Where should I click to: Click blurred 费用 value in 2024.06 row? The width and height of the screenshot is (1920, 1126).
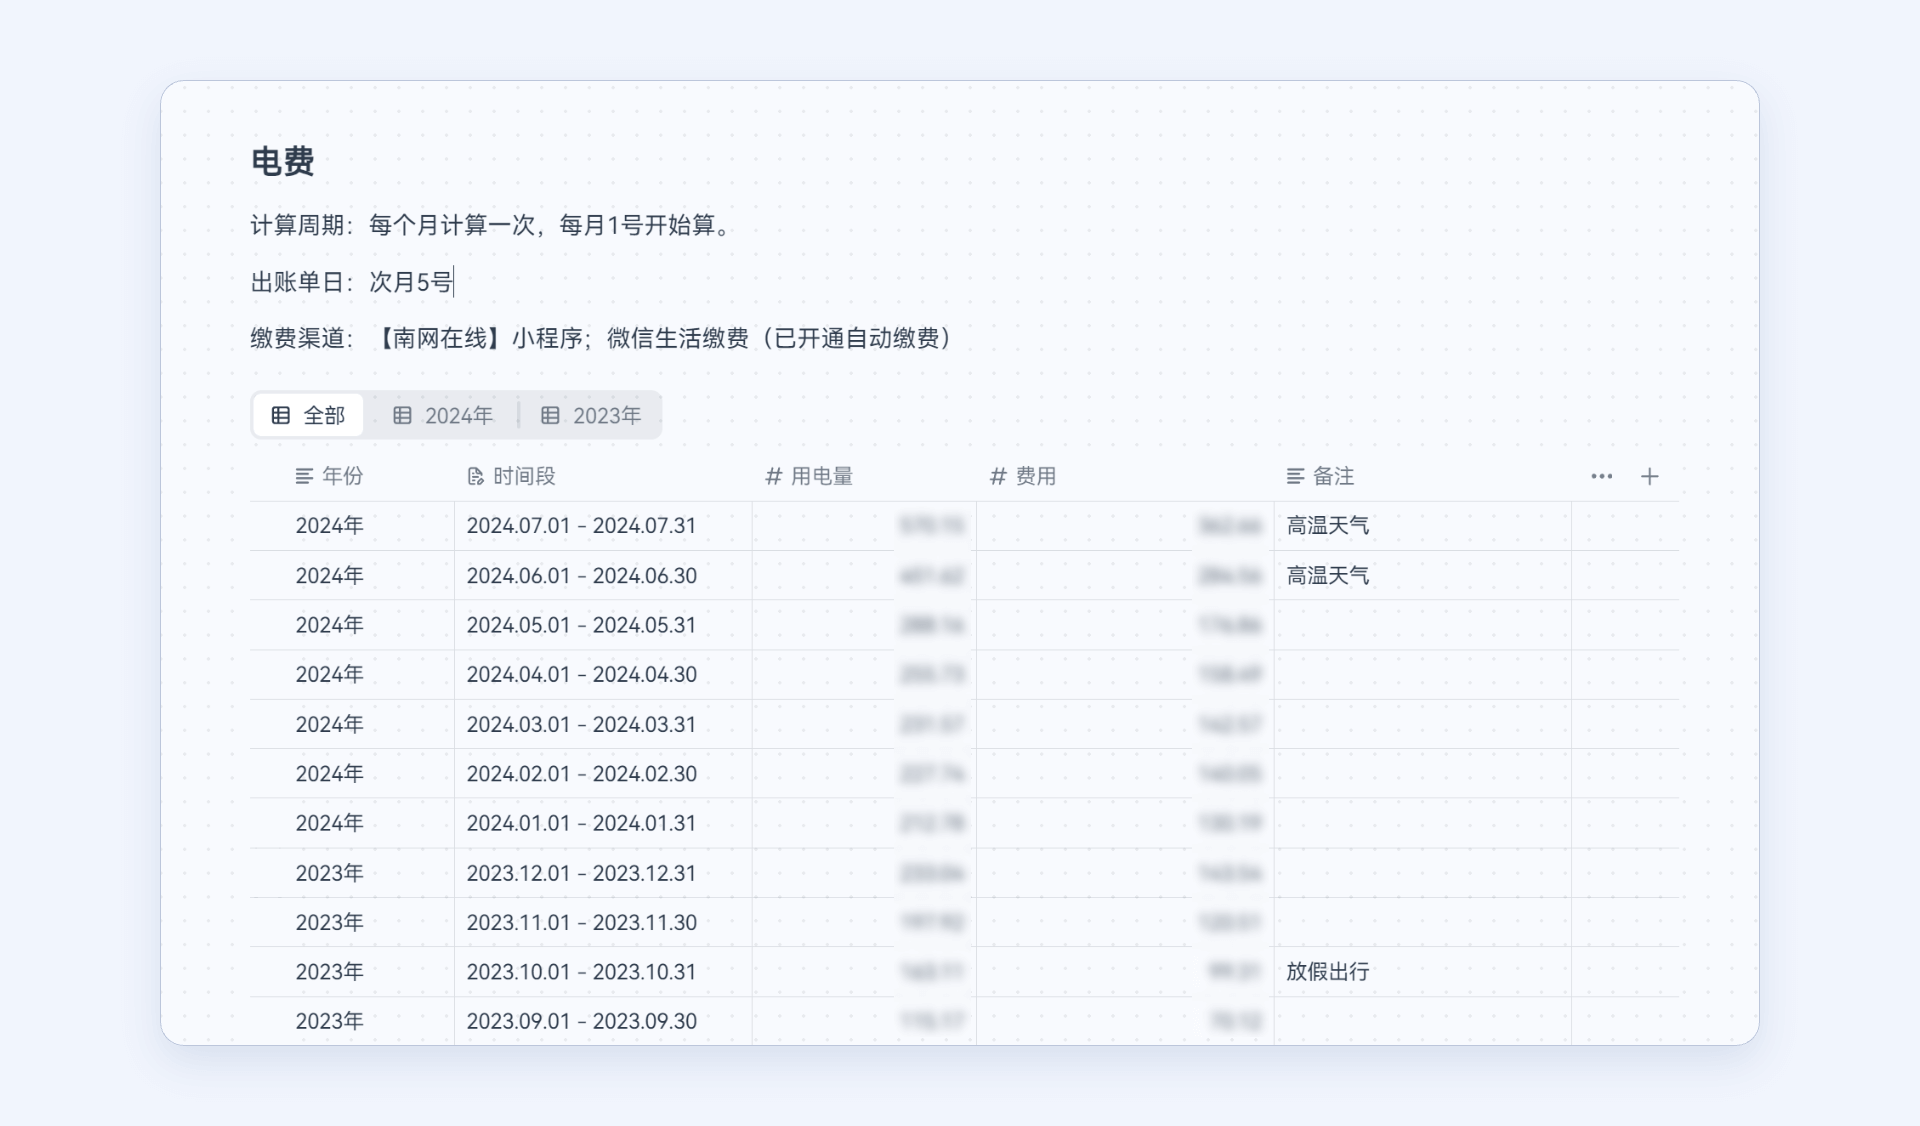(x=1230, y=576)
